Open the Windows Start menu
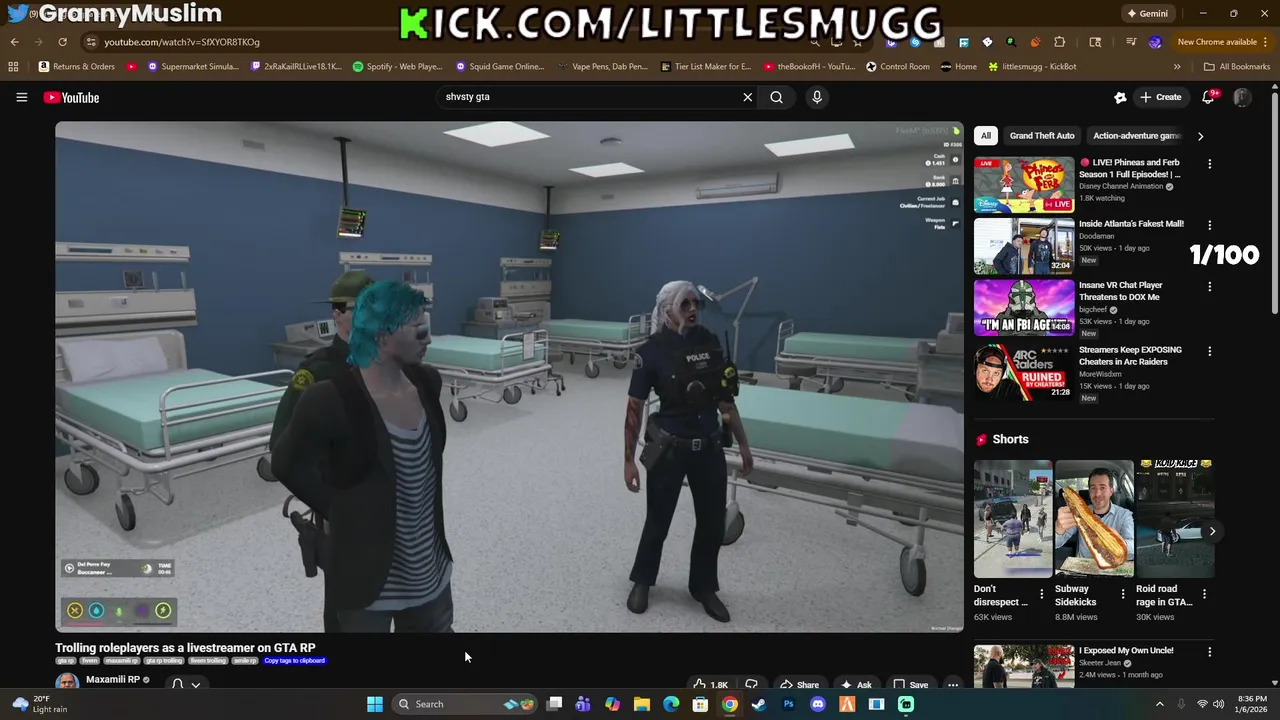This screenshot has width=1280, height=720. coord(375,704)
